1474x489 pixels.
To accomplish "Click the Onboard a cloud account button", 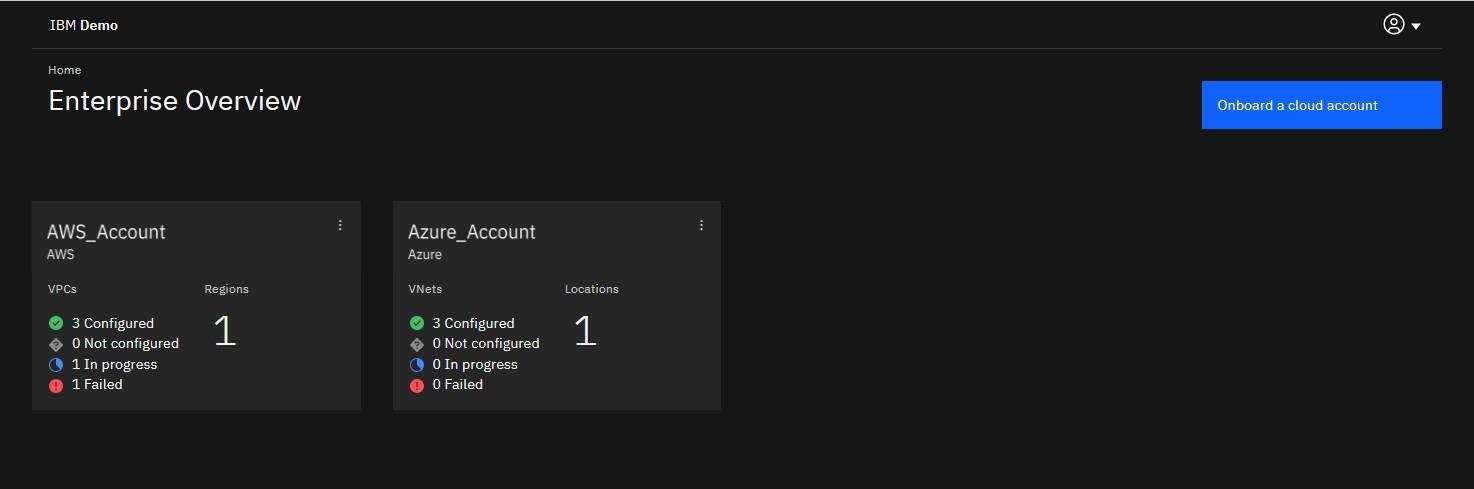I will [x=1321, y=105].
